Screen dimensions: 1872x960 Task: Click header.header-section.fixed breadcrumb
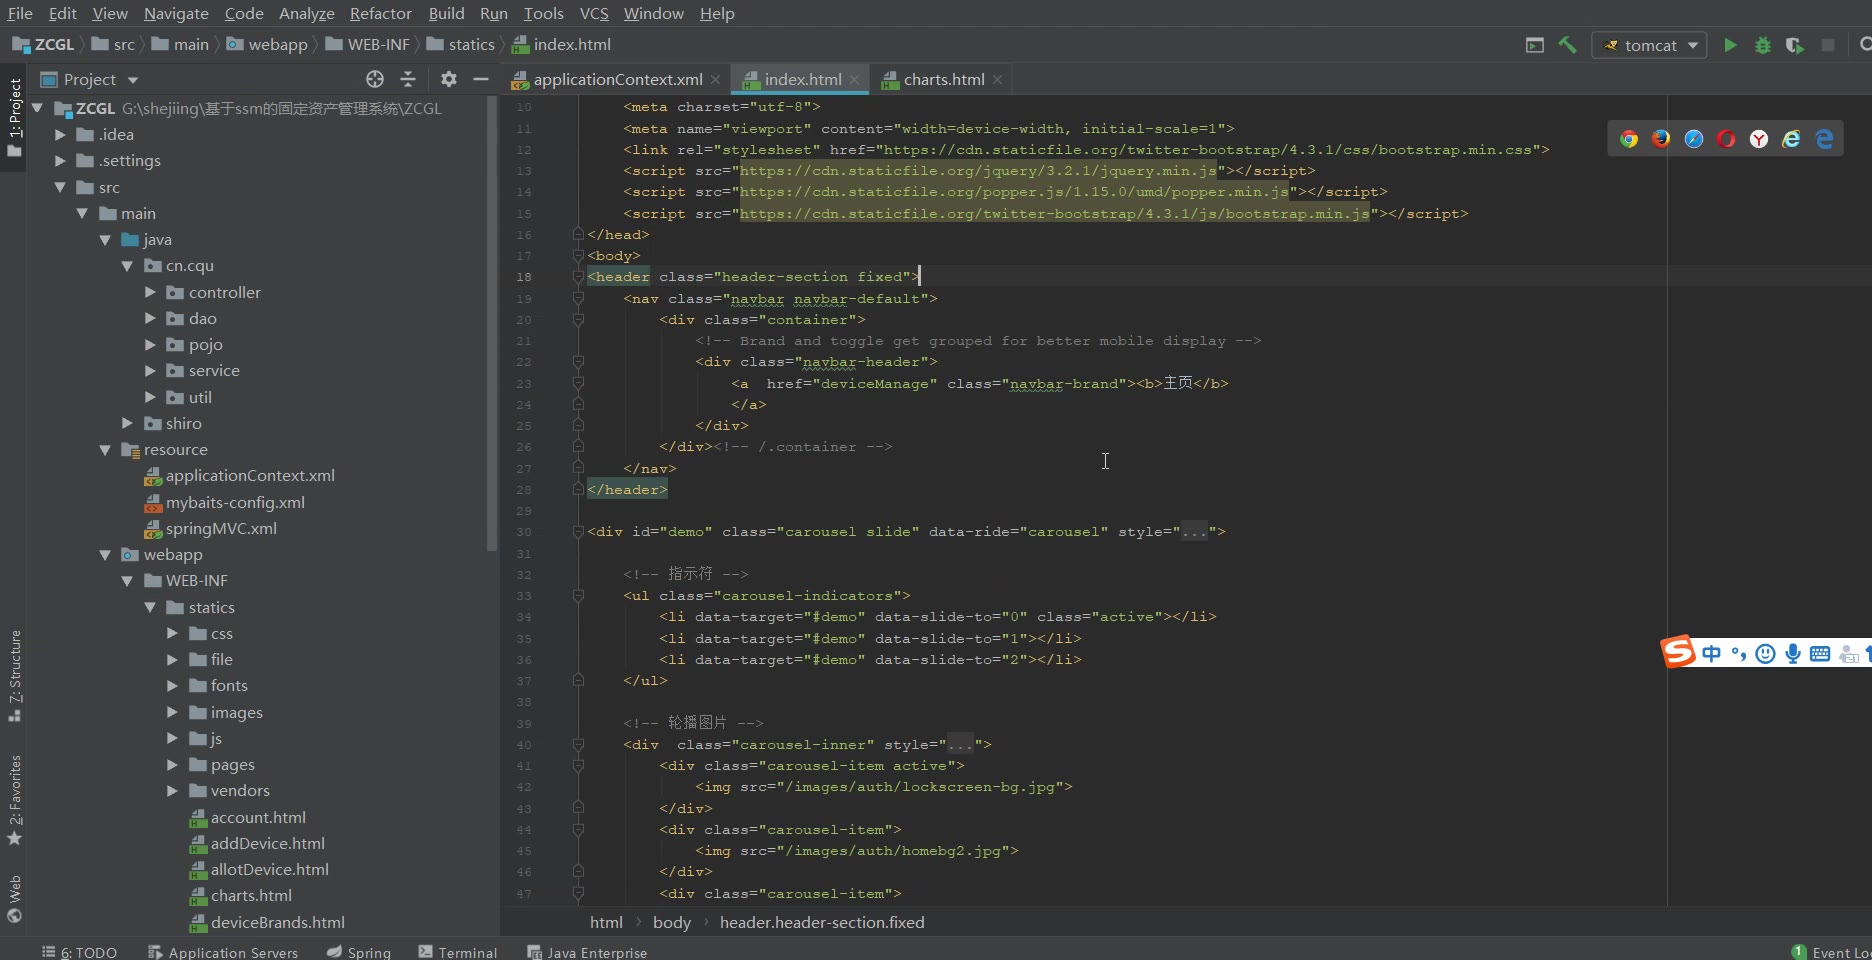pos(822,922)
